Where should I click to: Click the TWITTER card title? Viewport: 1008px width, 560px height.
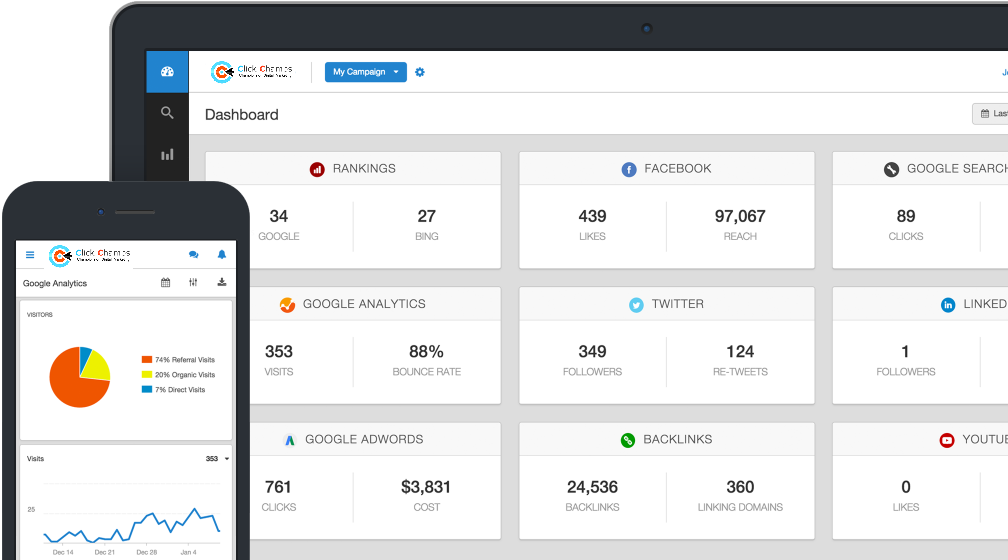[678, 304]
